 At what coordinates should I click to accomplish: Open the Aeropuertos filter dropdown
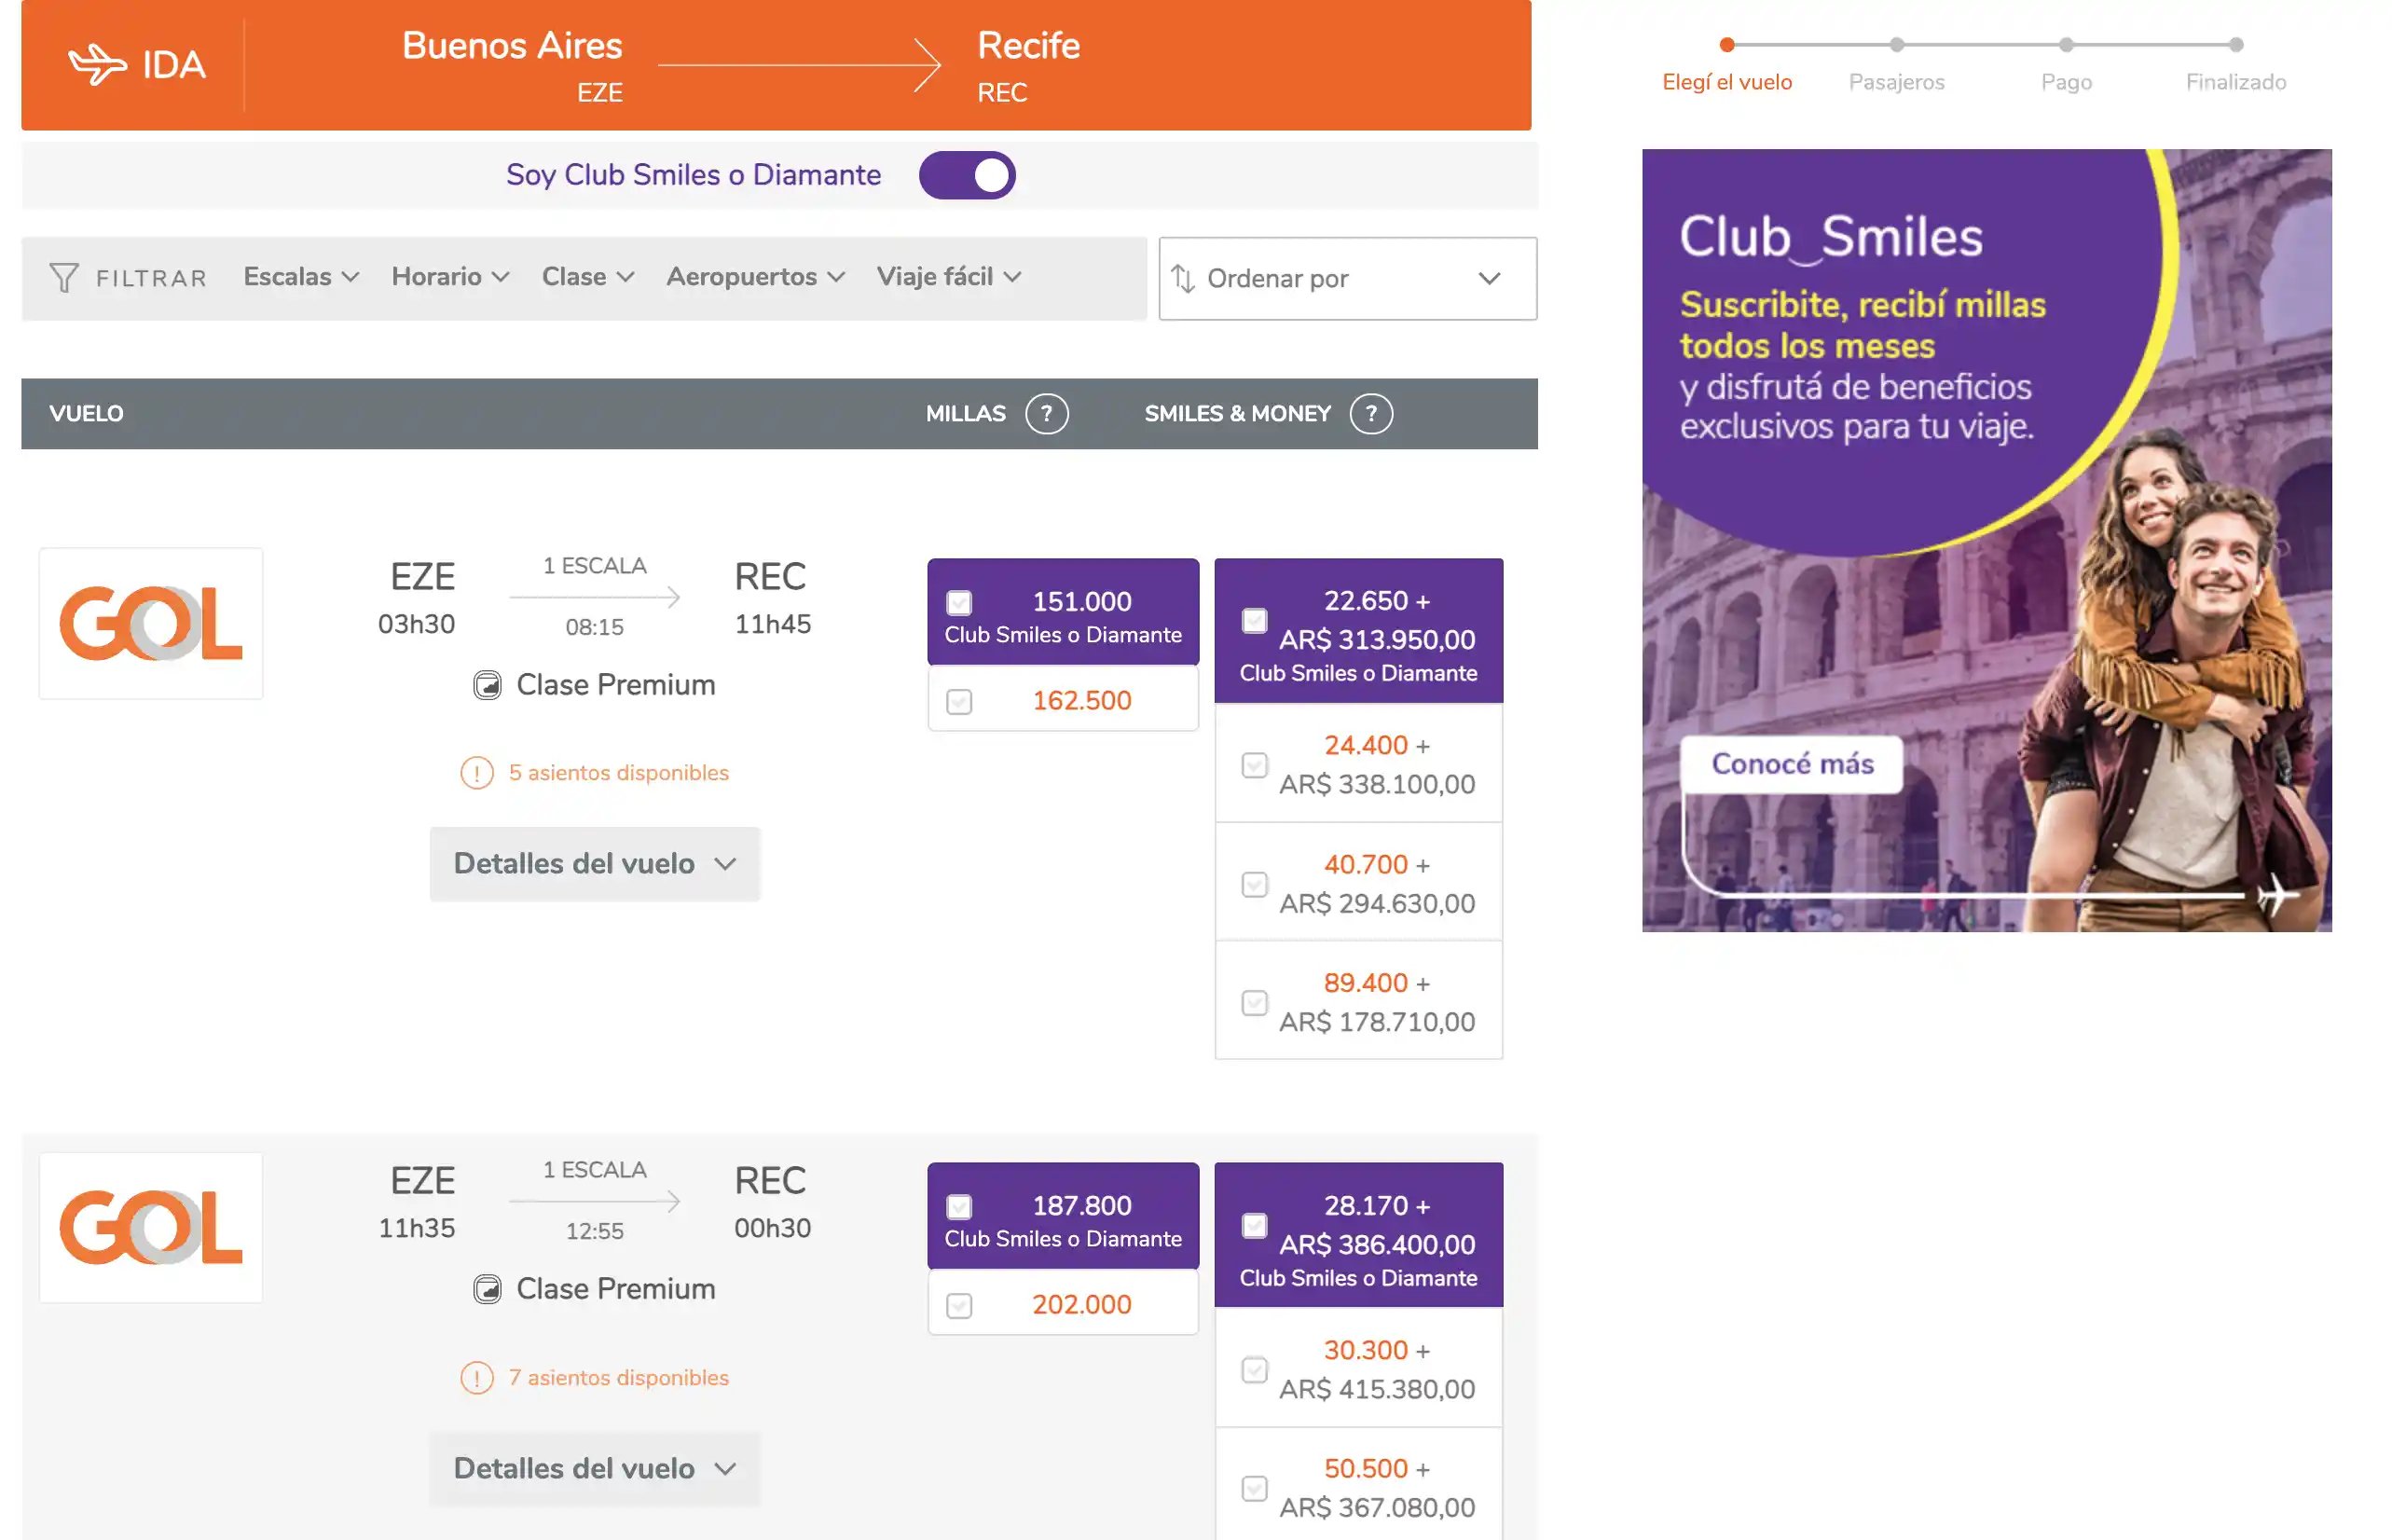755,277
